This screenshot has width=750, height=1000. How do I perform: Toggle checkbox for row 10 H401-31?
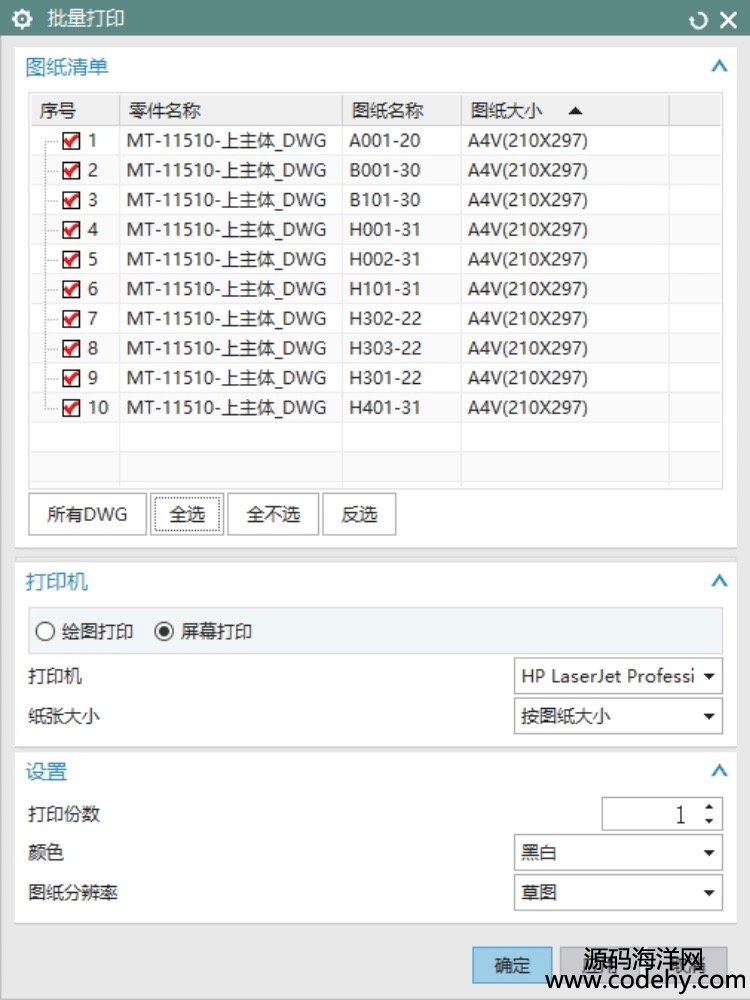[71, 408]
